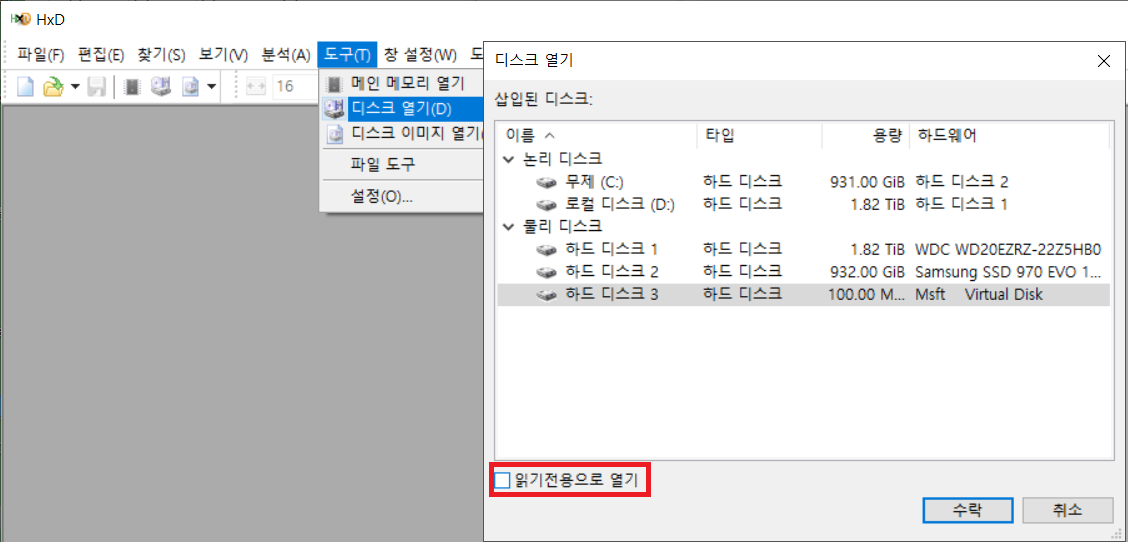Screen dimensions: 1128x542
Task: Select the 무제 (C:) logical disk icon
Action: click(546, 182)
